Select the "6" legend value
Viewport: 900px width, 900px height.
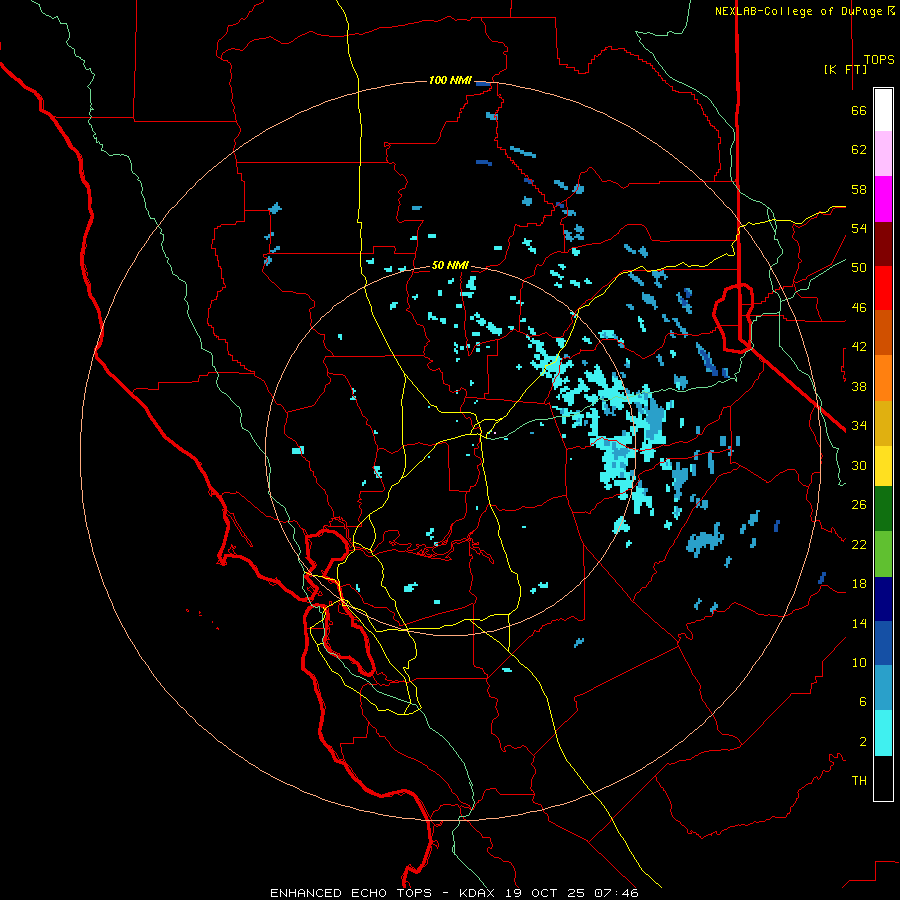click(863, 702)
